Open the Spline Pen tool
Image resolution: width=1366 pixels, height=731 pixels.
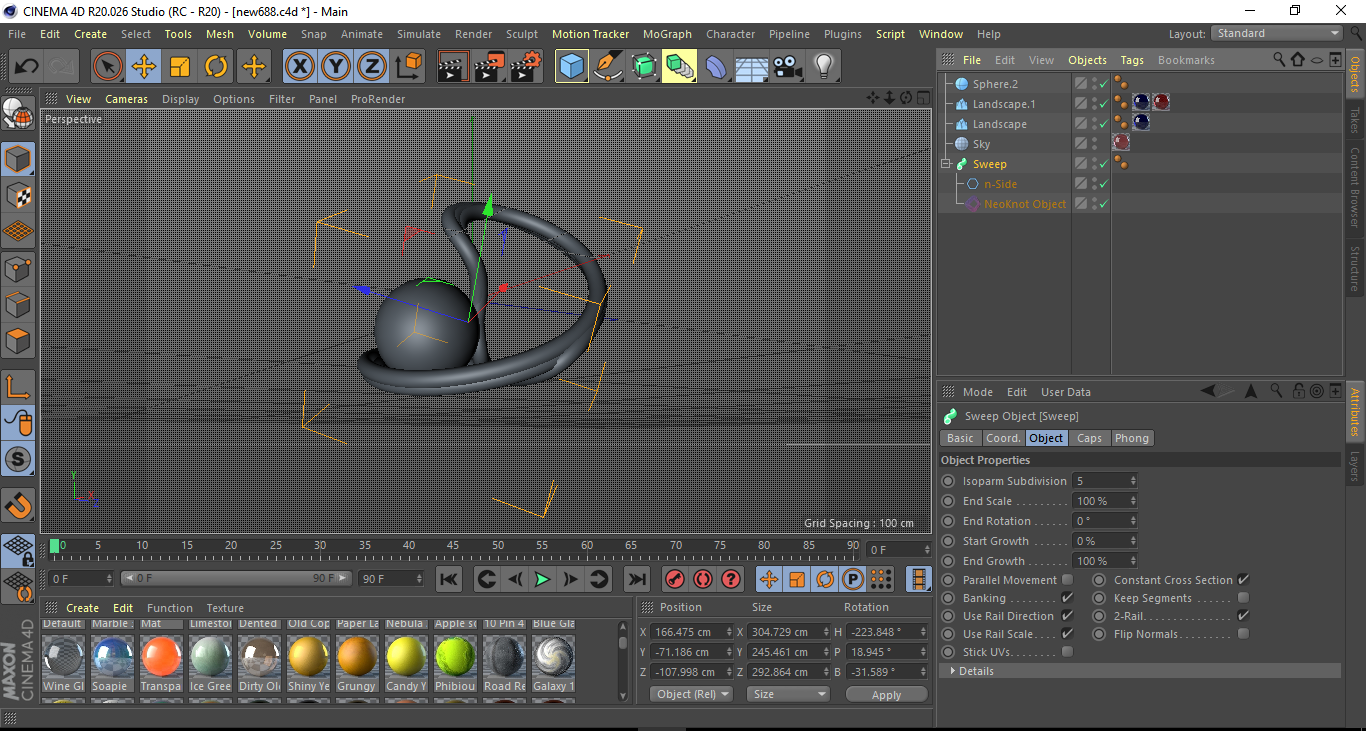(x=608, y=67)
